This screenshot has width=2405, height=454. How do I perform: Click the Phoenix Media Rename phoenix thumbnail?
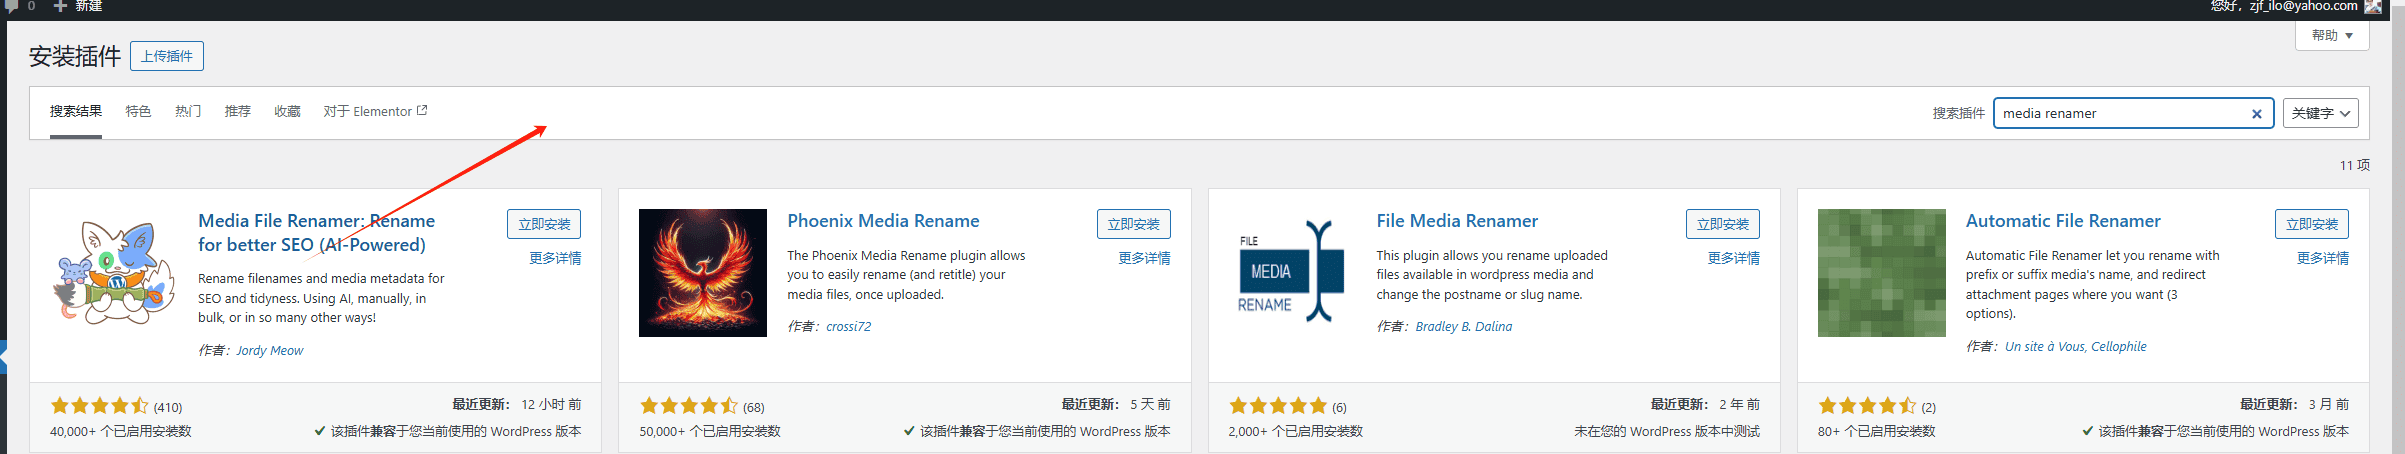point(703,273)
